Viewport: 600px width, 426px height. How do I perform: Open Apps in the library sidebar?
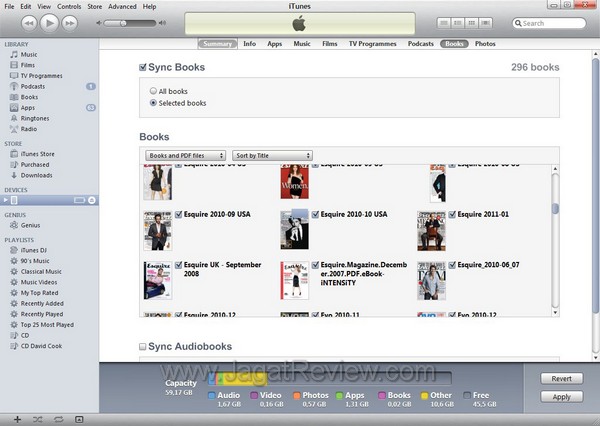point(28,108)
